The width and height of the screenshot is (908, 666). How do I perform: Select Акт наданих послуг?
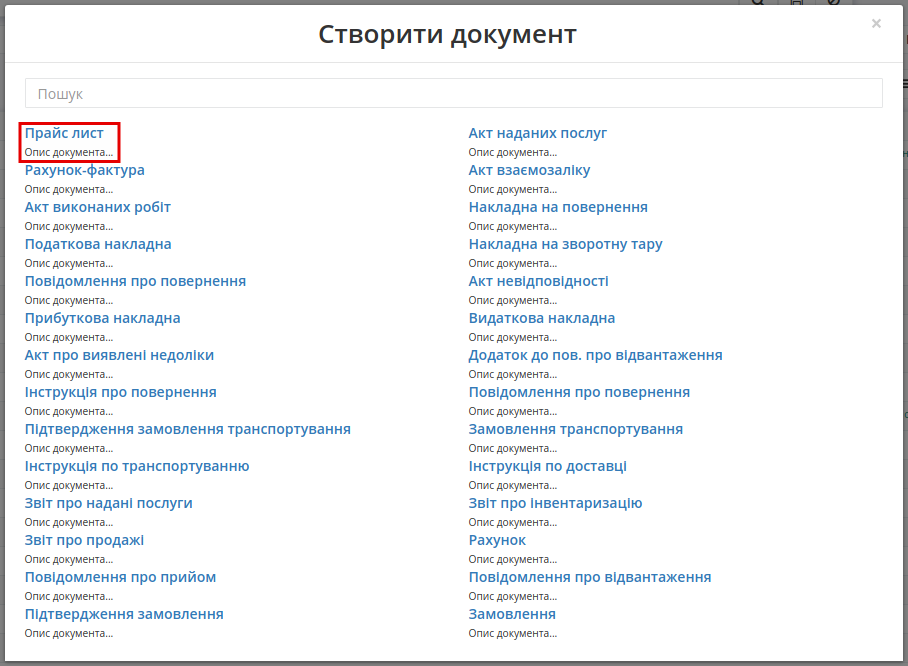pyautogui.click(x=537, y=133)
